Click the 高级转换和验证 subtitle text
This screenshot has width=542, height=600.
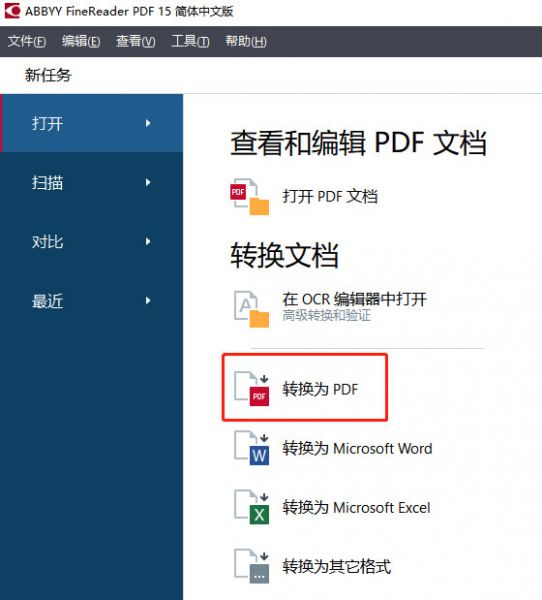click(x=327, y=315)
